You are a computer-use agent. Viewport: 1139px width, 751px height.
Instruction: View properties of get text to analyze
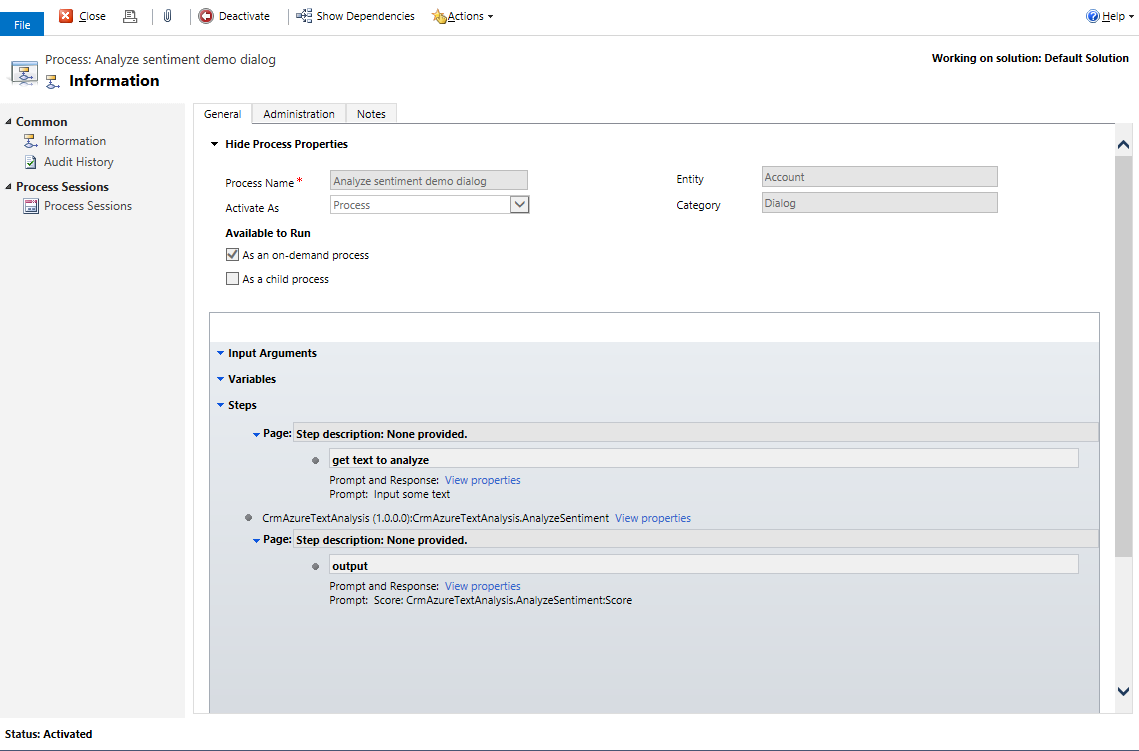pyautogui.click(x=482, y=480)
